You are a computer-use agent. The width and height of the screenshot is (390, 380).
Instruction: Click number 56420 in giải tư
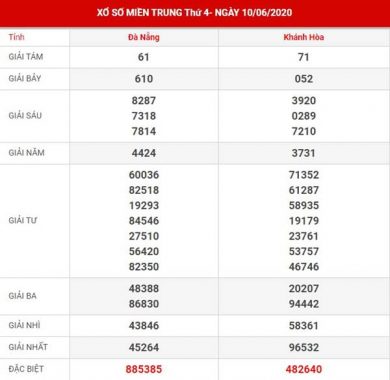pyautogui.click(x=144, y=252)
